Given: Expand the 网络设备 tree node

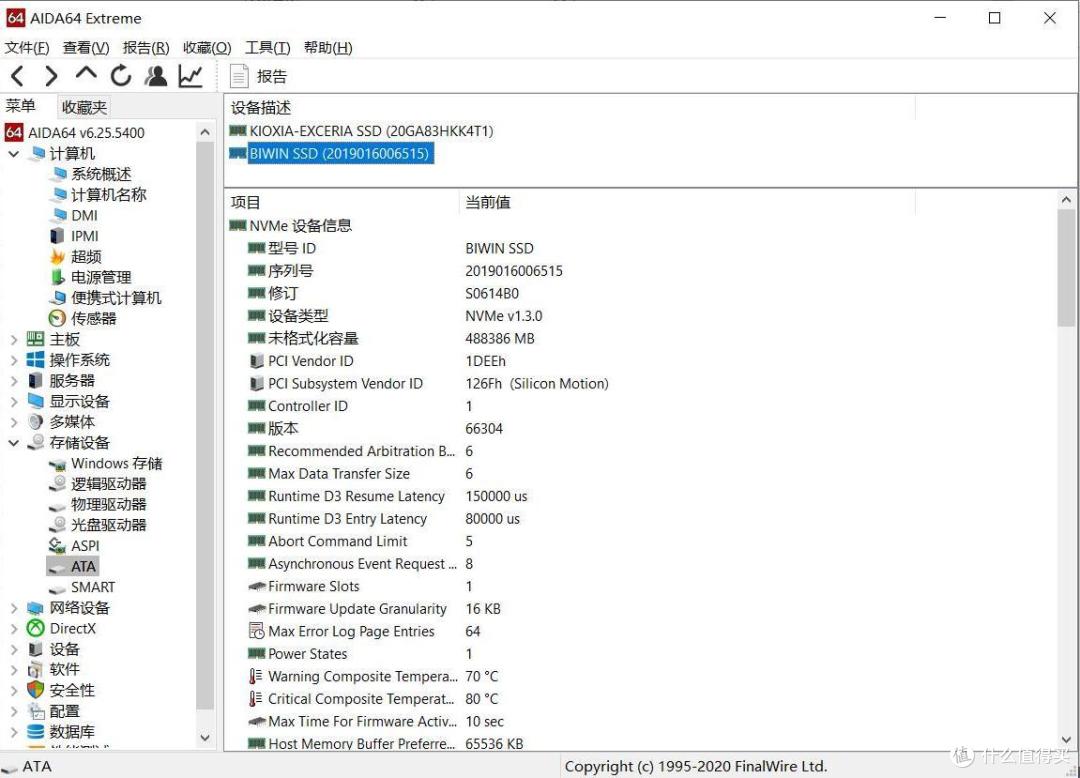Looking at the screenshot, I should 14,608.
